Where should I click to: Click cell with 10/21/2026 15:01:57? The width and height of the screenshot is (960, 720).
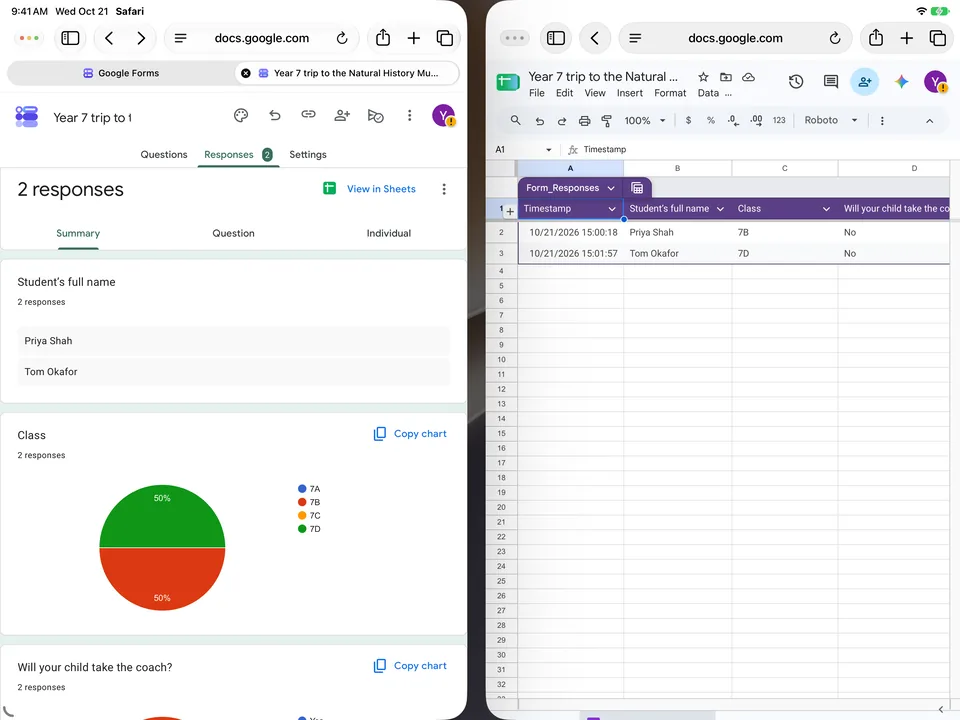click(x=571, y=253)
